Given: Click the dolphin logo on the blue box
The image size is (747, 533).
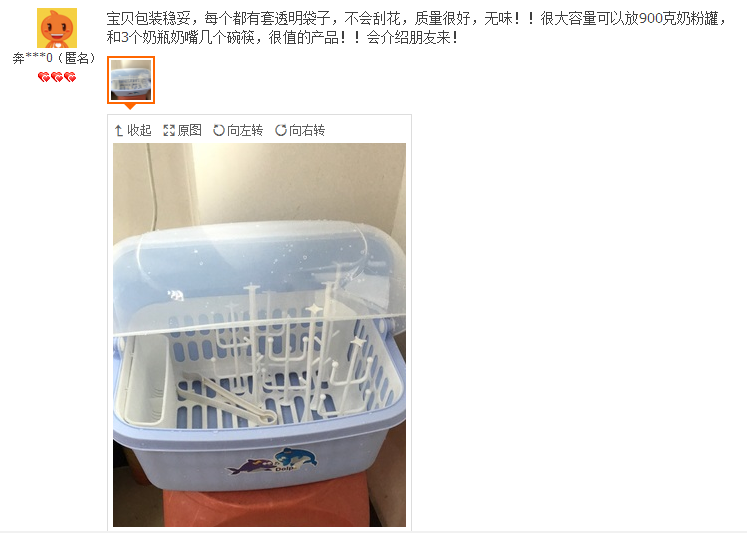Looking at the screenshot, I should [x=273, y=461].
